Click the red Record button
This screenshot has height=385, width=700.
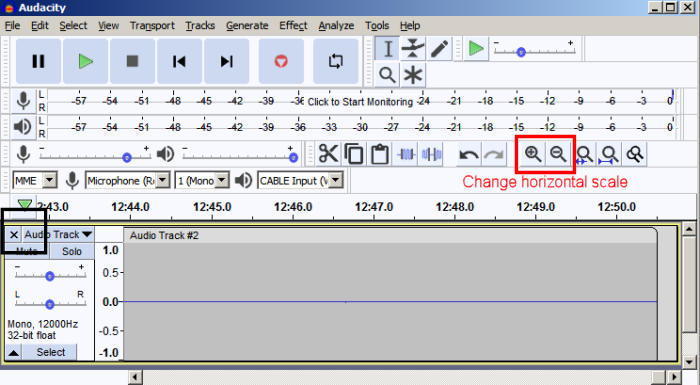coord(281,61)
